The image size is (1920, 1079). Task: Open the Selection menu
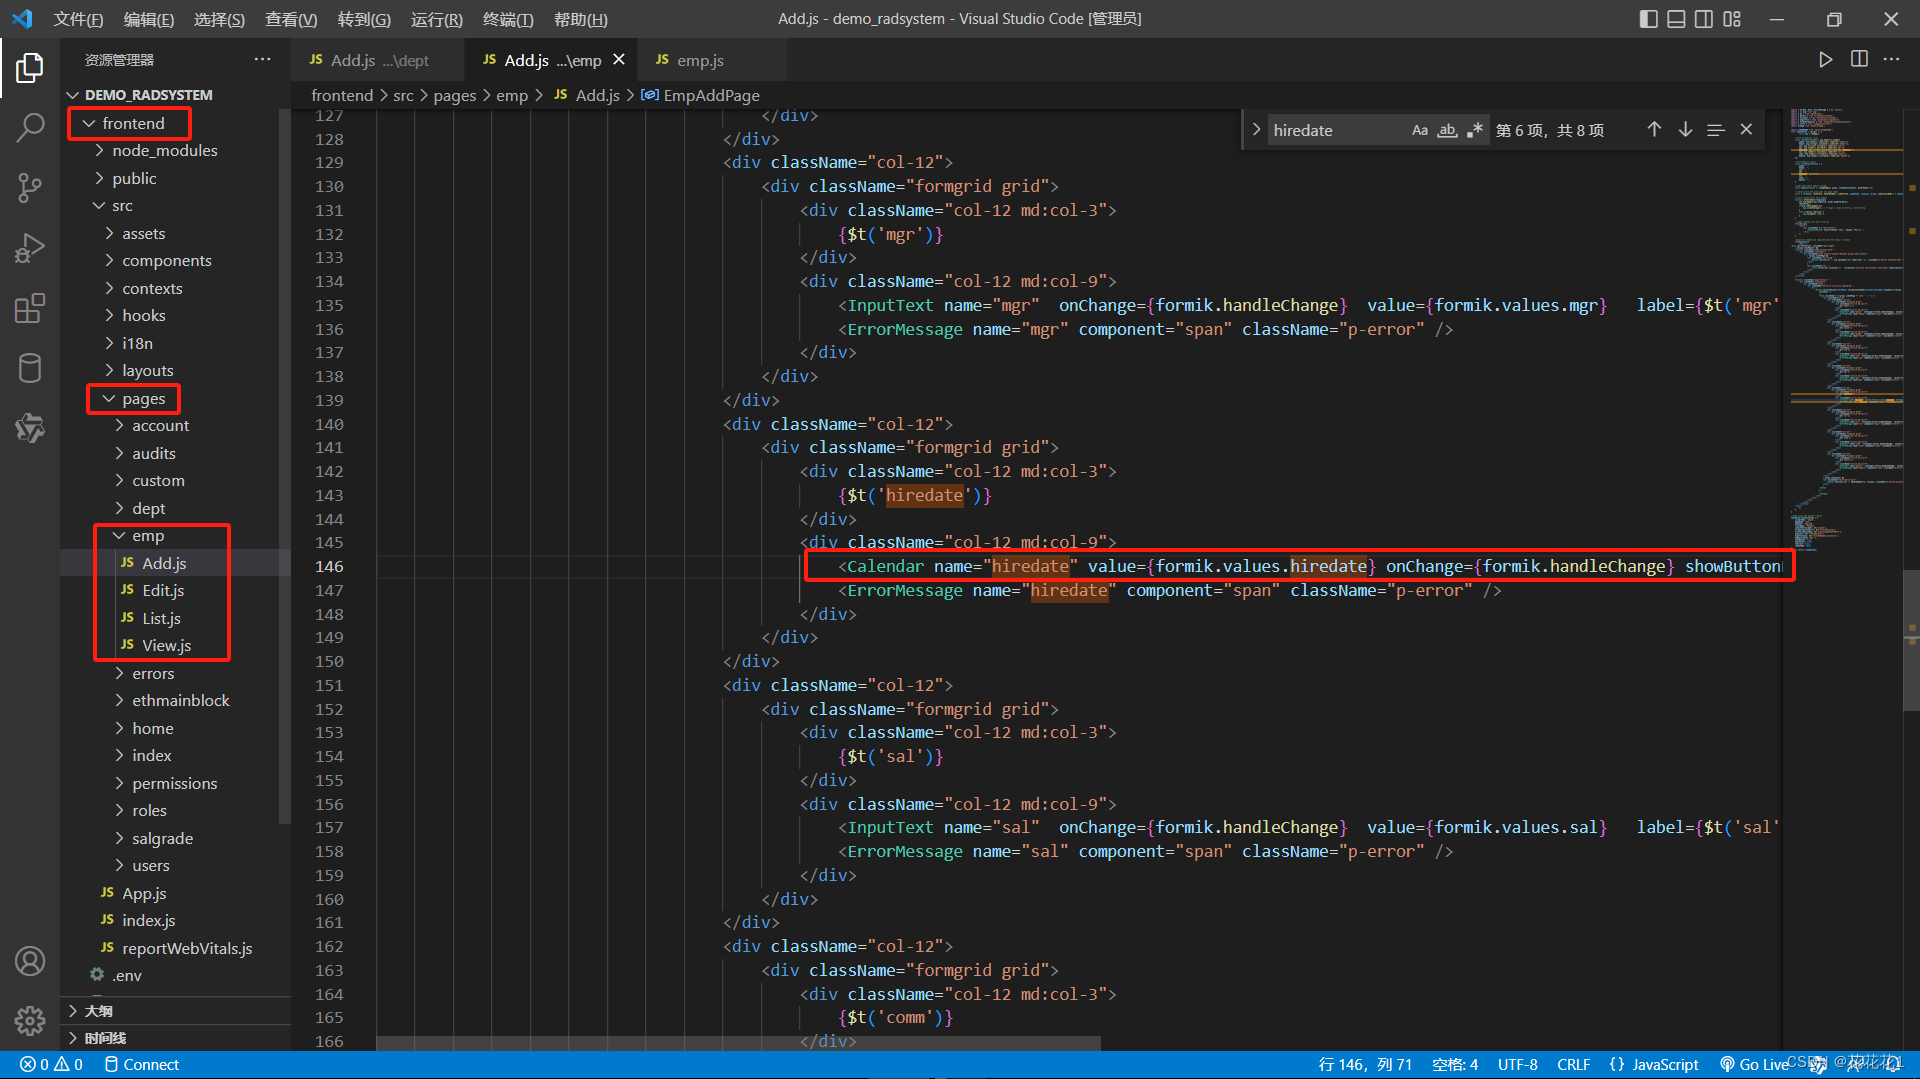219,19
